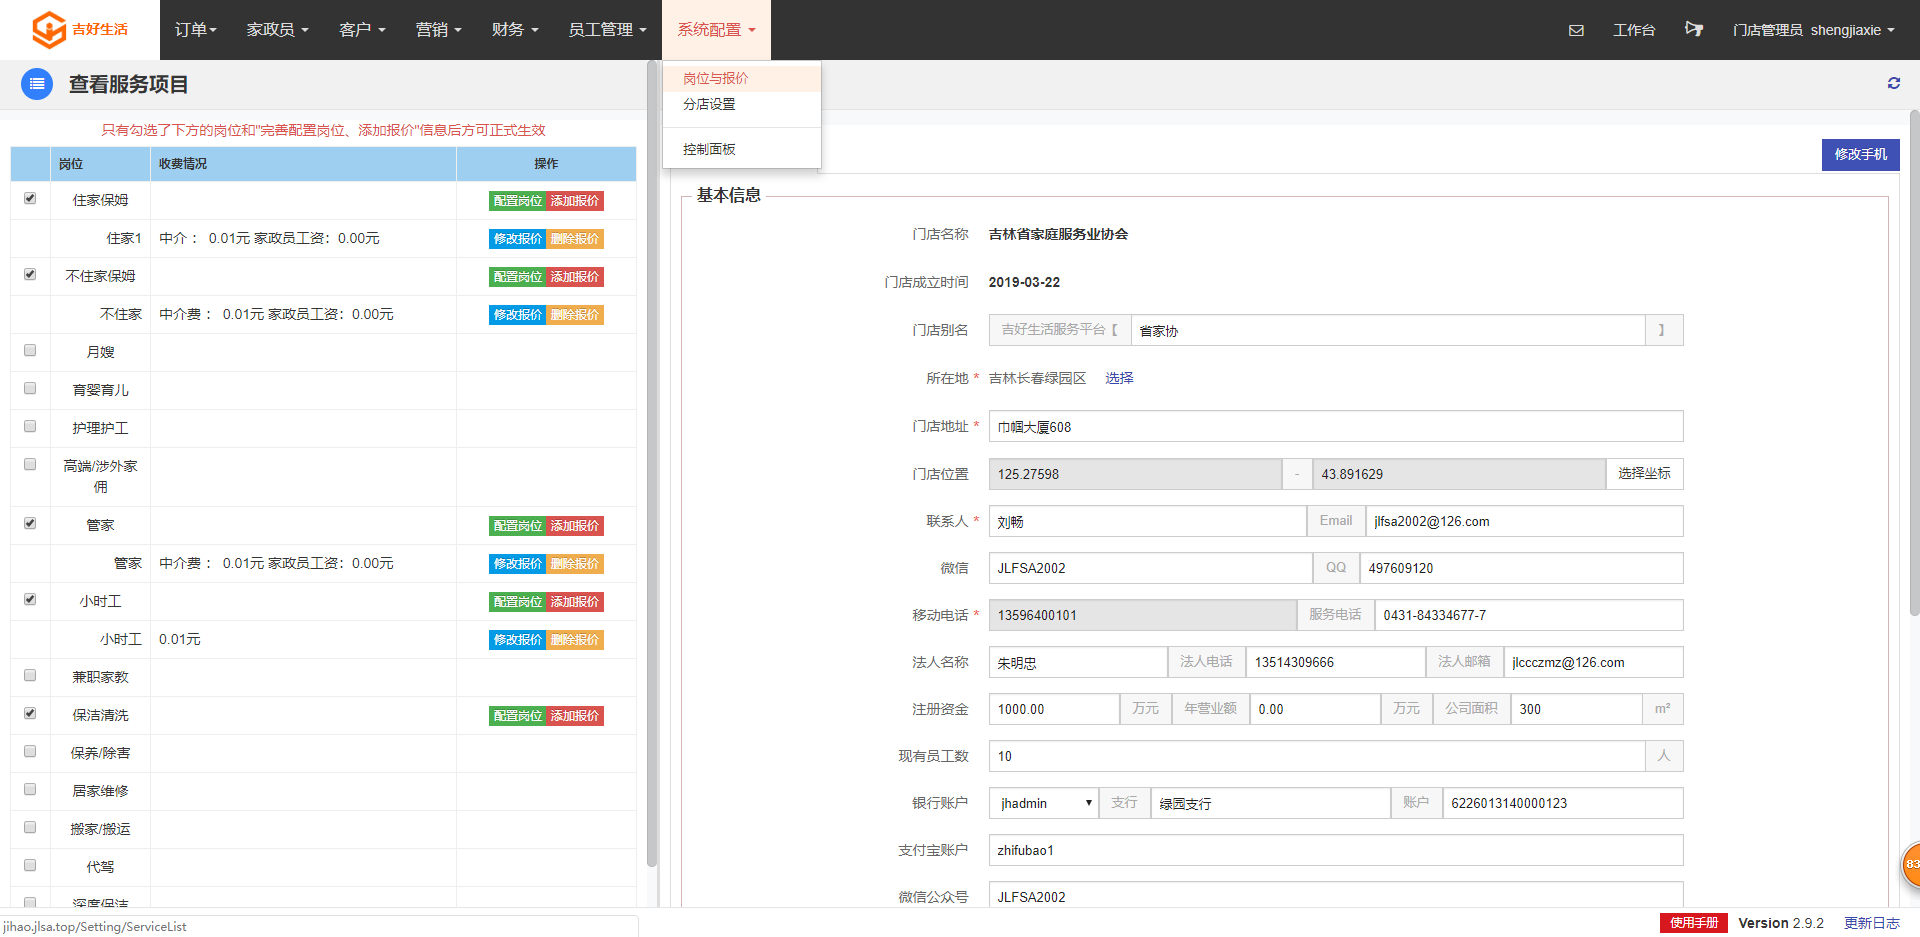Check the 兼职家教 checkbox
Image resolution: width=1920 pixels, height=937 pixels.
coord(30,675)
